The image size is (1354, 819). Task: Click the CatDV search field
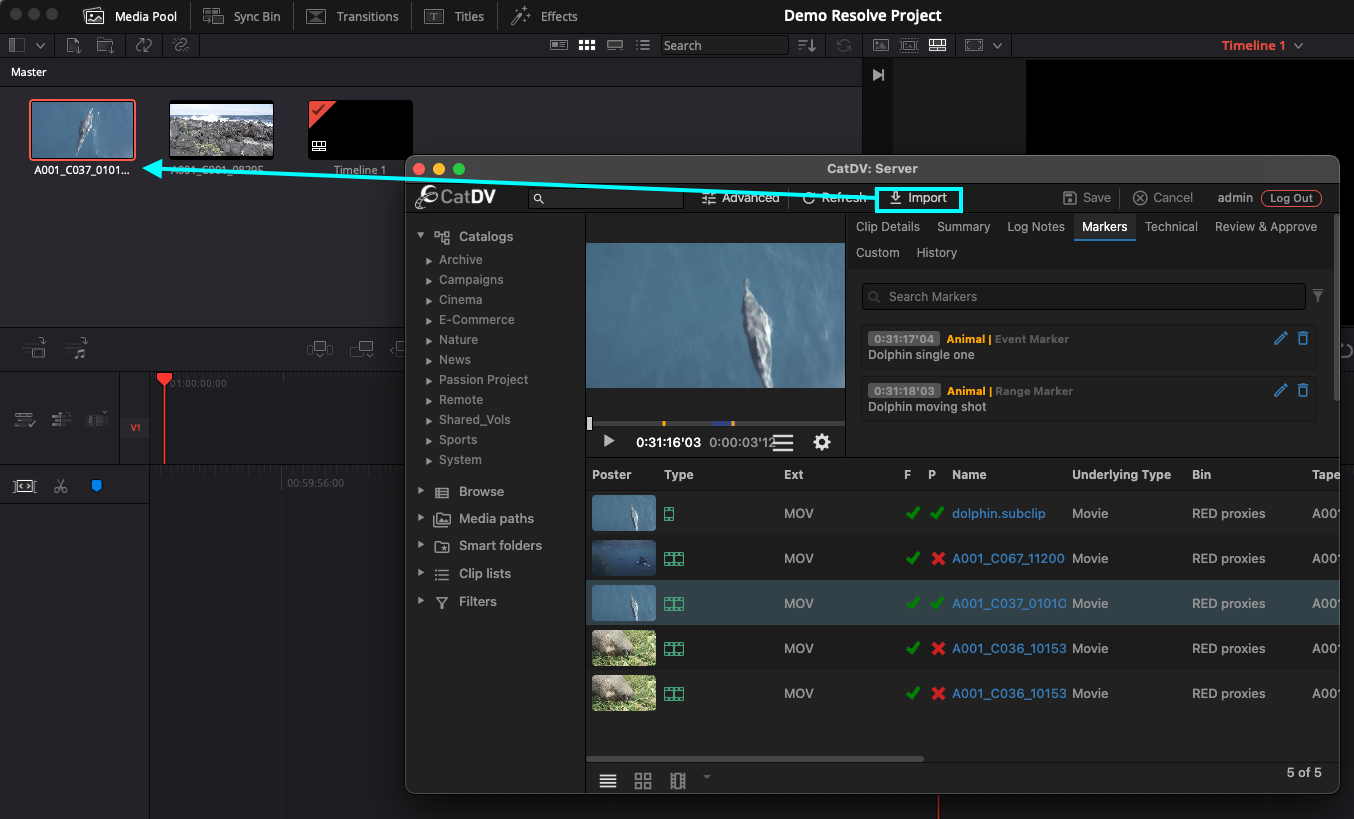click(x=606, y=199)
